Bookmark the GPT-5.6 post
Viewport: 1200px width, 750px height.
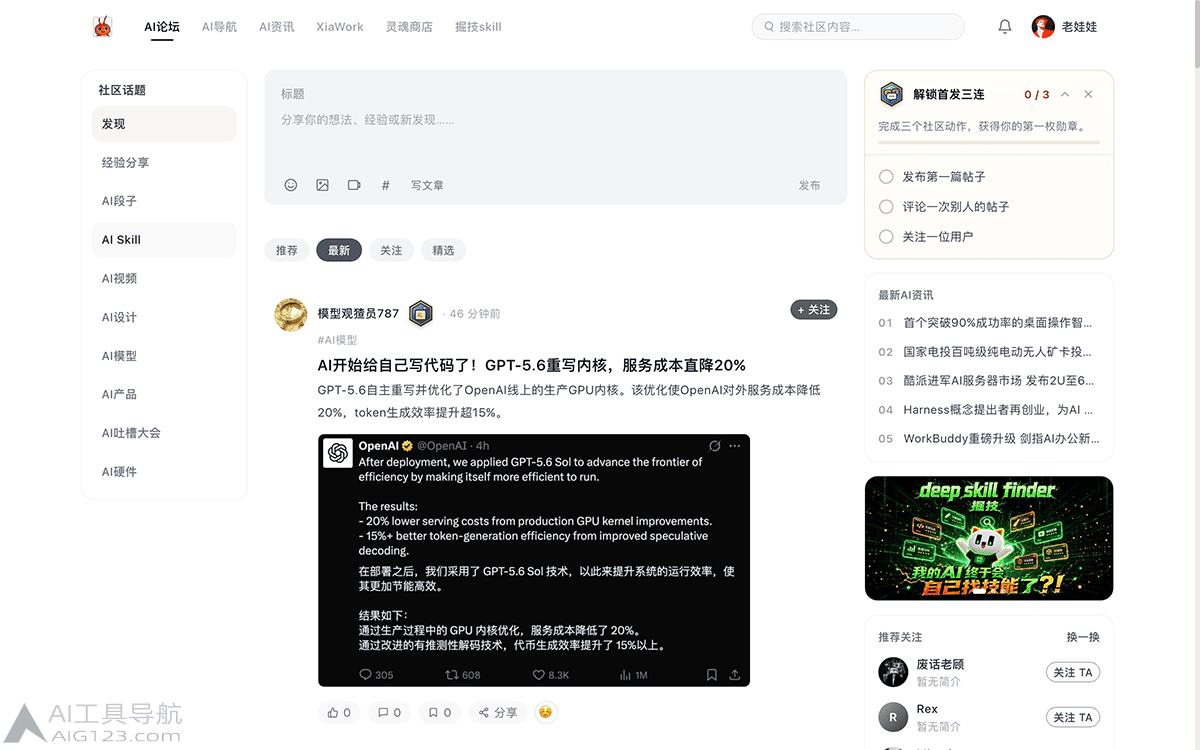click(439, 712)
